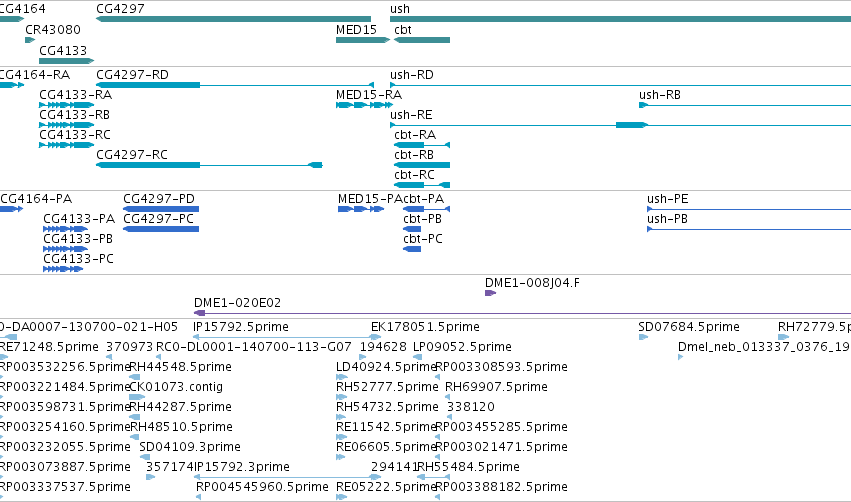Click the RH54732.5prime EST label
Image resolution: width=851 pixels, height=502 pixels.
[x=387, y=408]
